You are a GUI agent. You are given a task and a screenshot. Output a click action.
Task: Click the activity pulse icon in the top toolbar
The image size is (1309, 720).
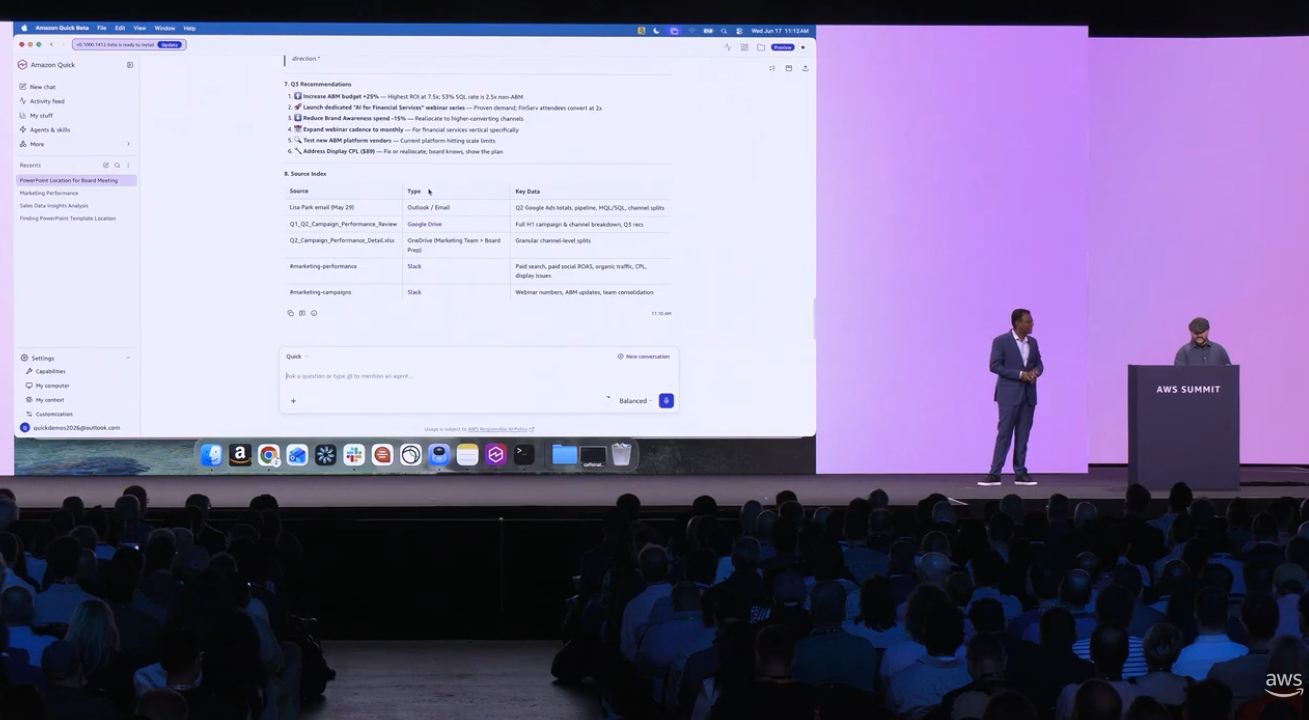(x=728, y=47)
